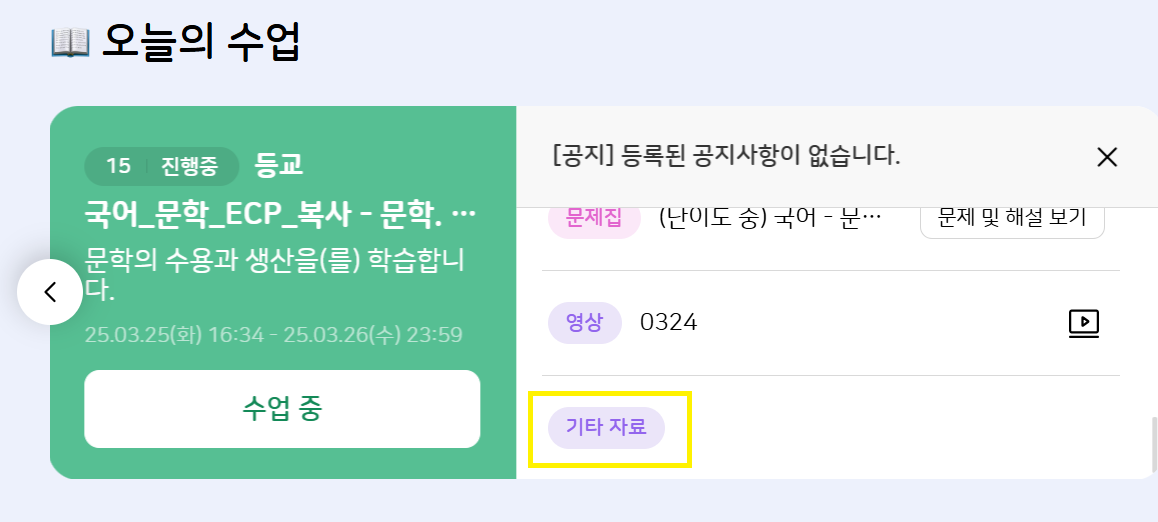Click the 문학의 수용과 생산 description text
Image resolution: width=1158 pixels, height=522 pixels.
pyautogui.click(x=280, y=274)
